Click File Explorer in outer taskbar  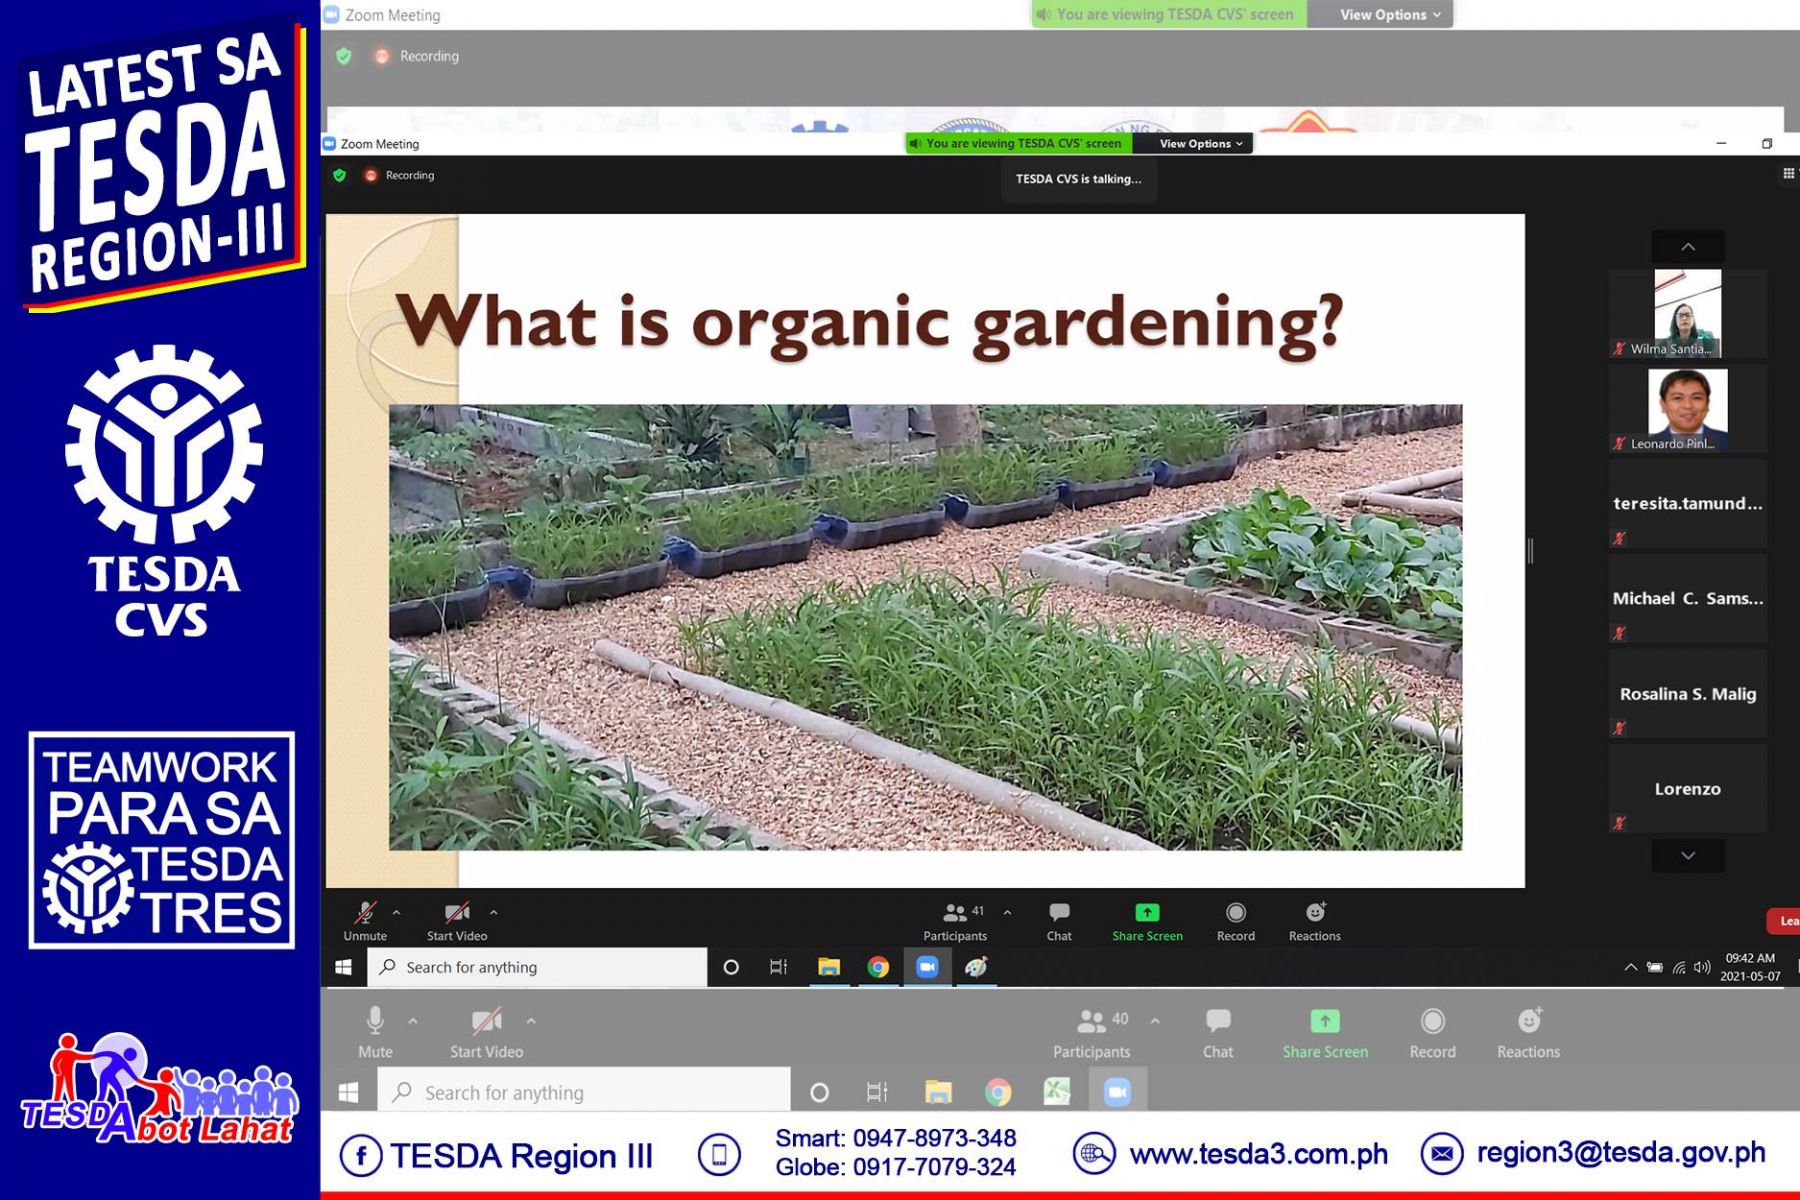[x=938, y=1092]
